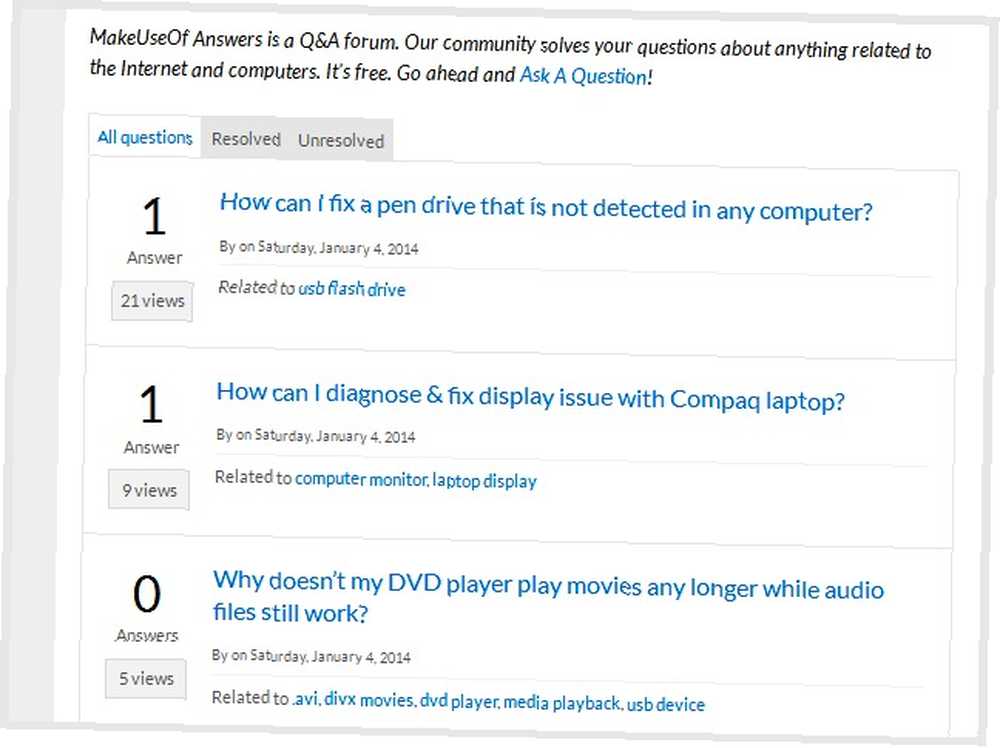Open the usb device tag link

(666, 705)
